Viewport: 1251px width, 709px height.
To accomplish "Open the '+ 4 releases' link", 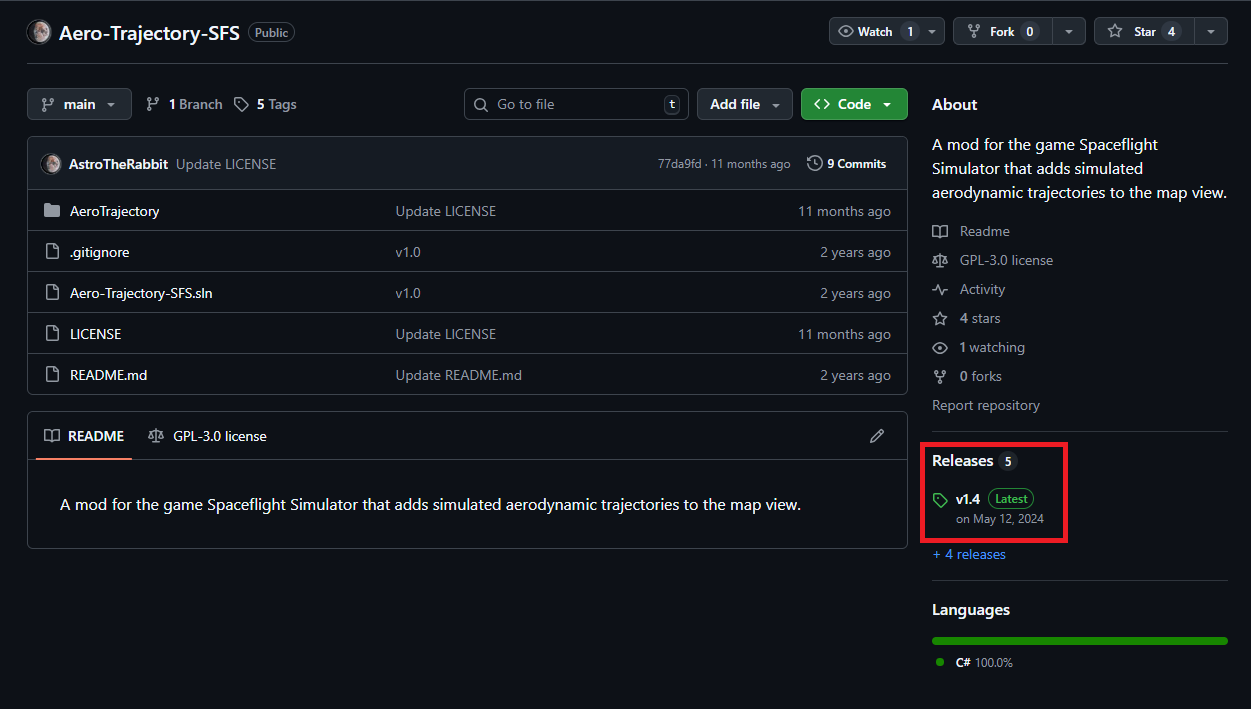I will point(969,554).
